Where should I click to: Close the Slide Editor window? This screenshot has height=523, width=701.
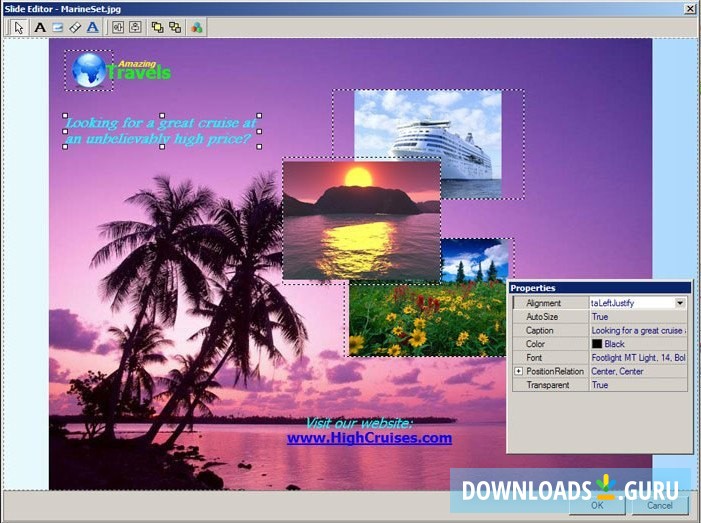pyautogui.click(x=690, y=9)
